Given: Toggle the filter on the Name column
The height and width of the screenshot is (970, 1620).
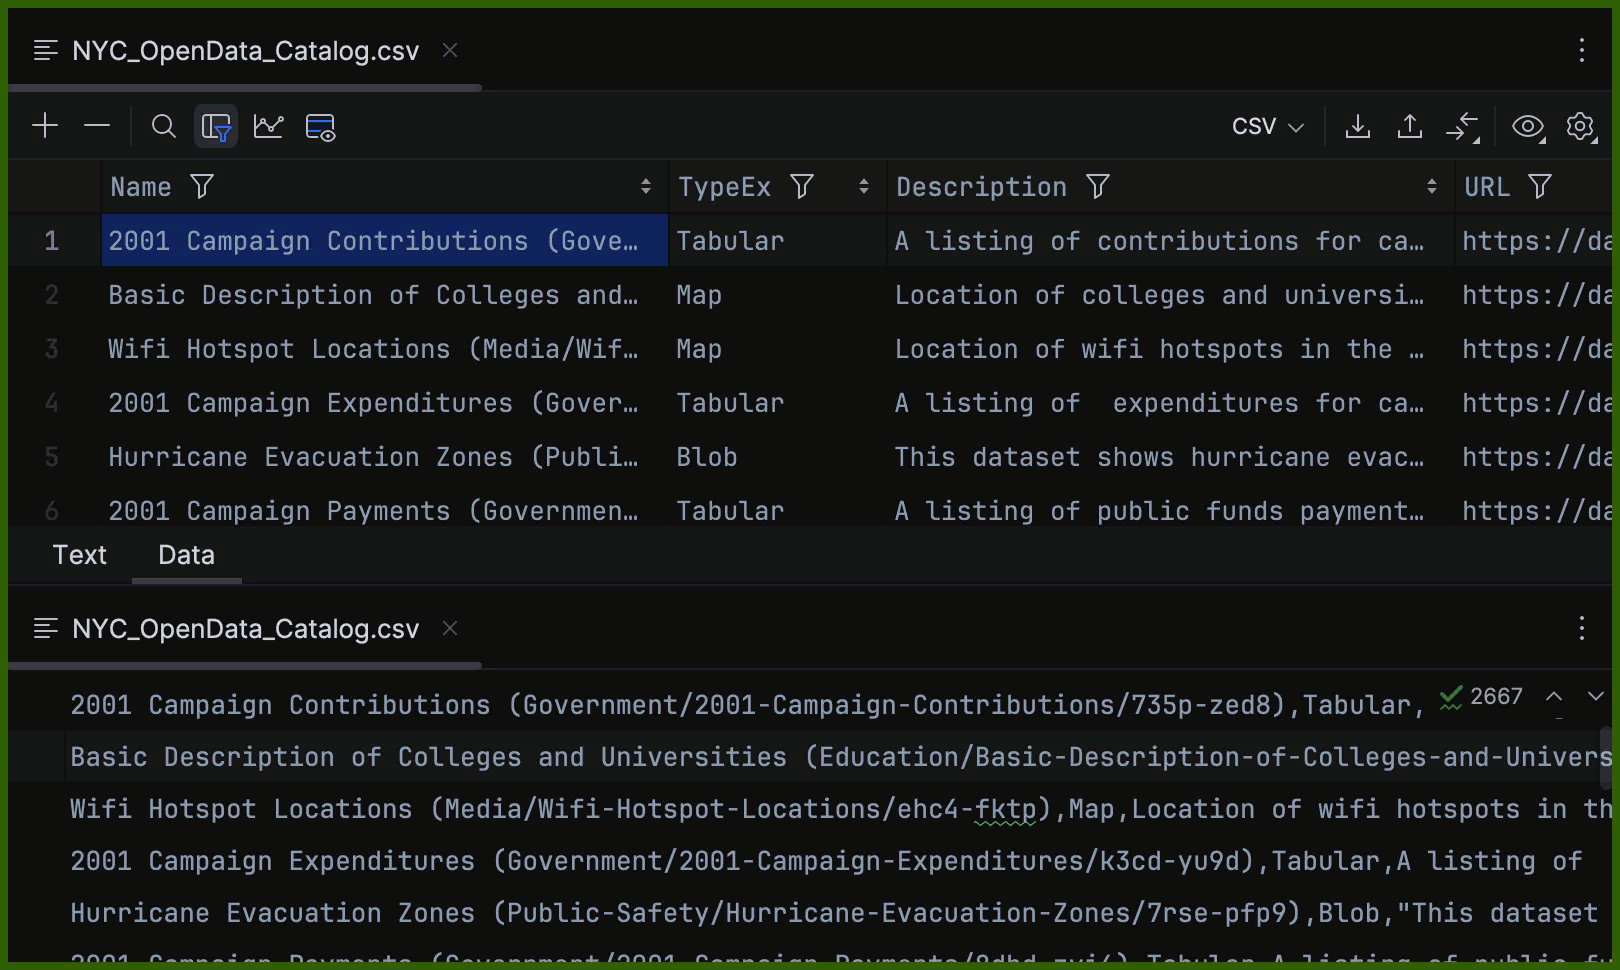Looking at the screenshot, I should click(203, 186).
